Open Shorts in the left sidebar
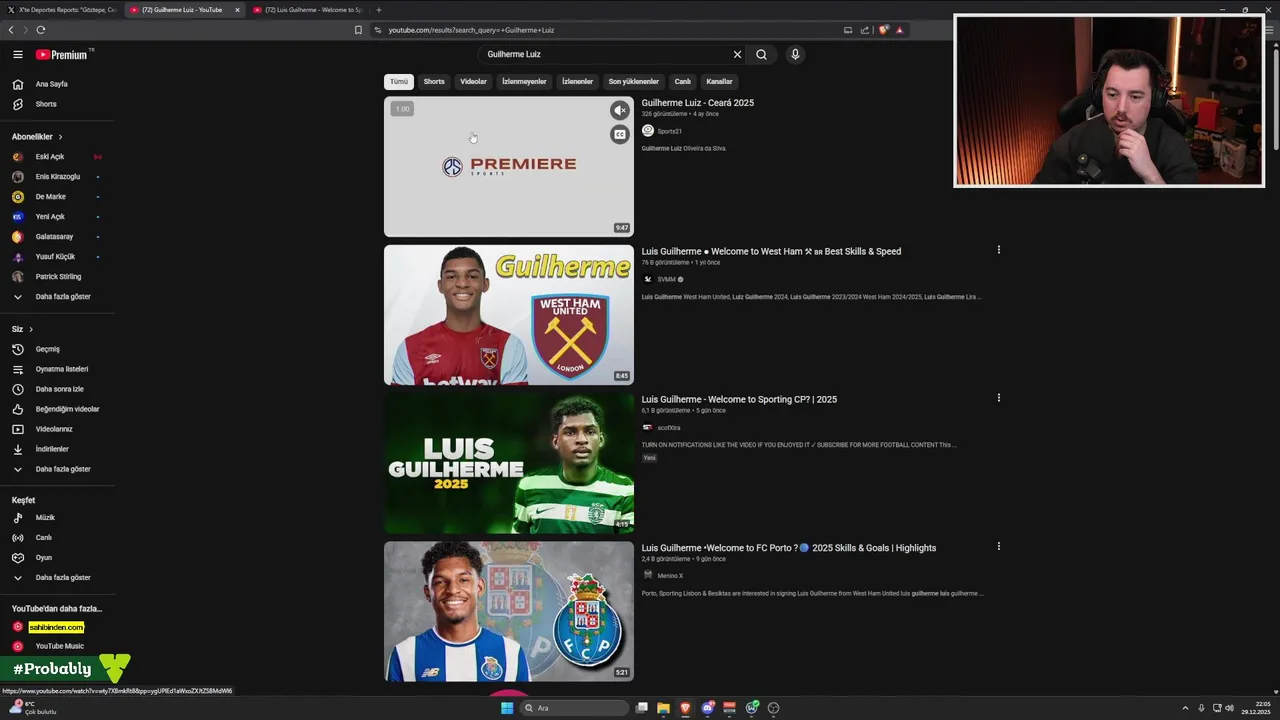This screenshot has width=1280, height=720. pyautogui.click(x=57, y=104)
